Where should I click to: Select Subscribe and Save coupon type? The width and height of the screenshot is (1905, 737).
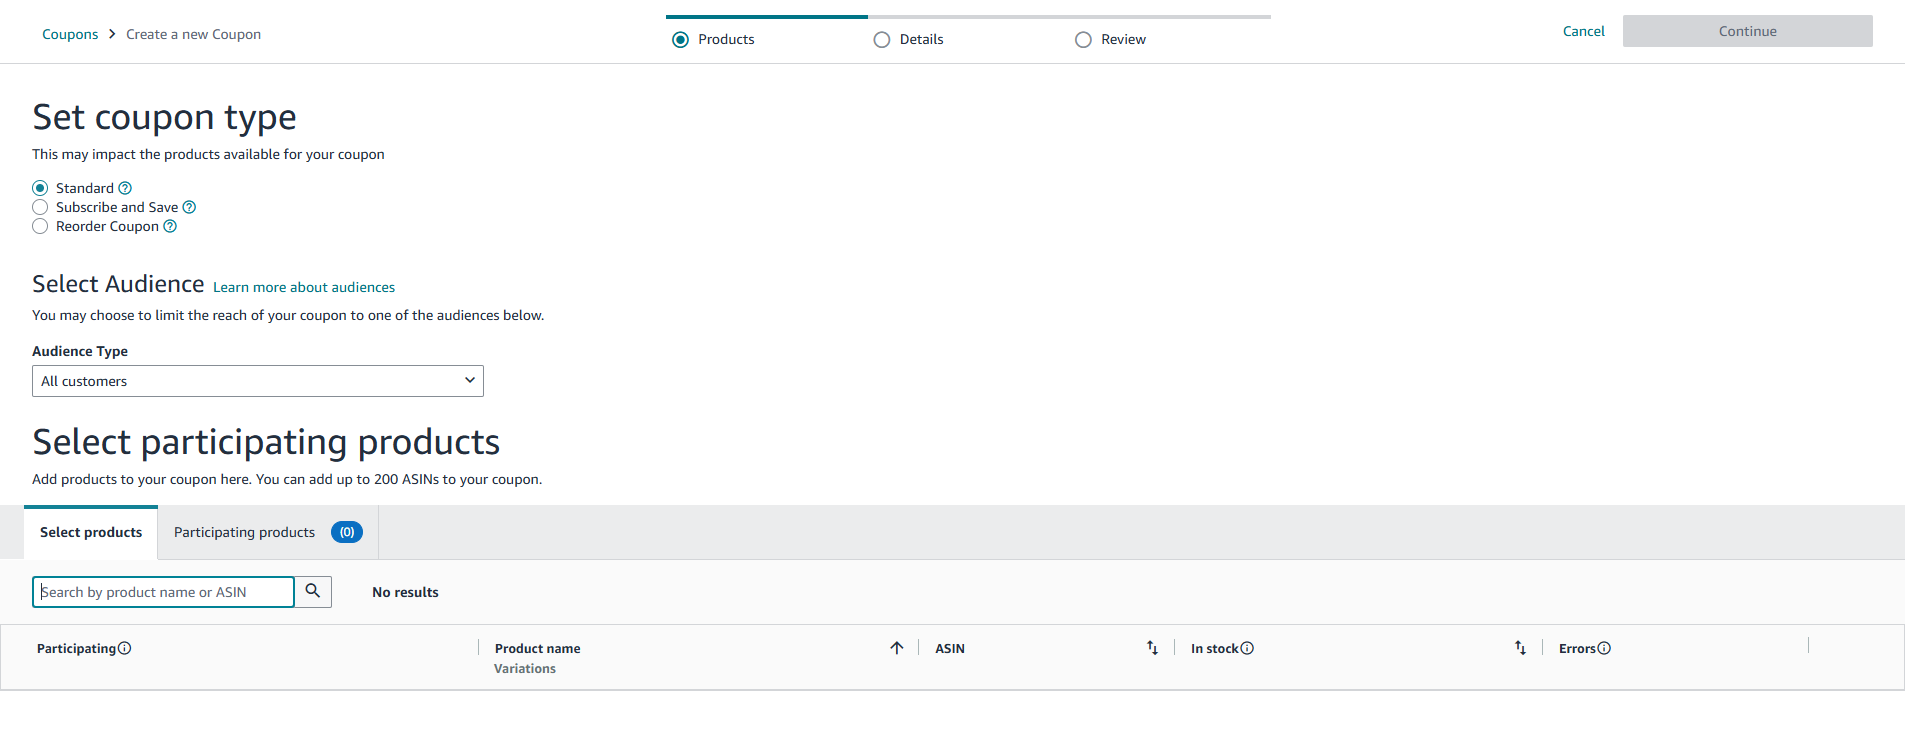pyautogui.click(x=40, y=207)
